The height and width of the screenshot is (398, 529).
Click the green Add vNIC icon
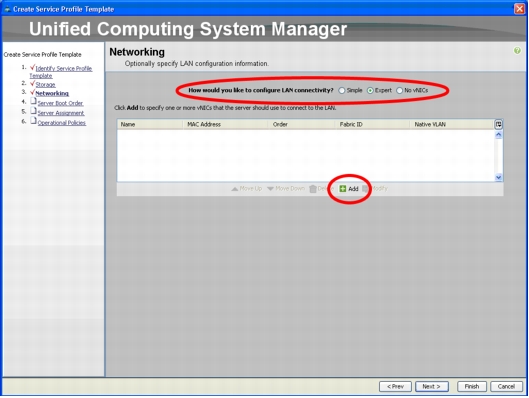(x=342, y=189)
